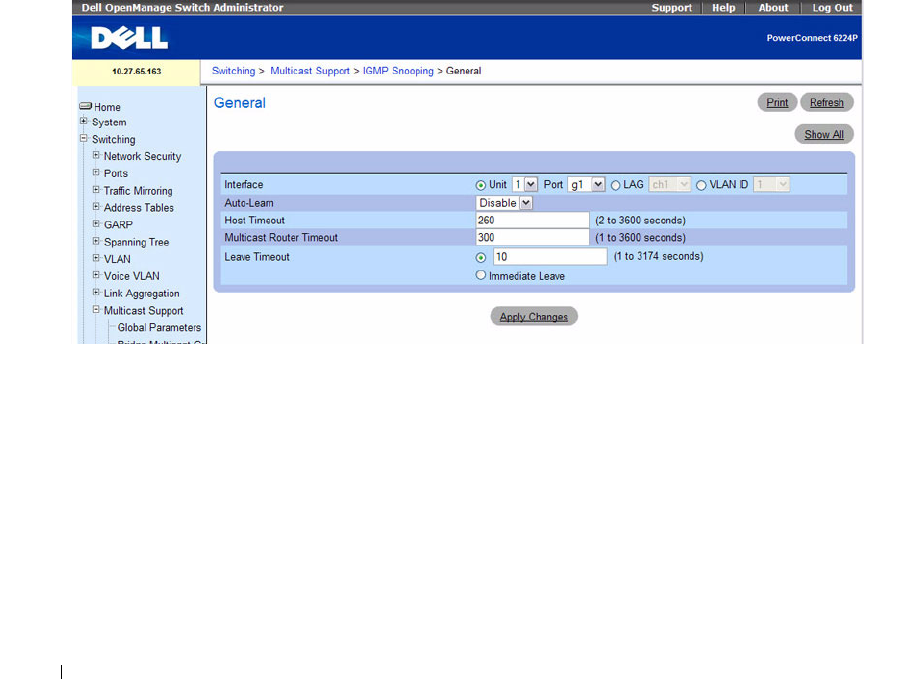Click Log Out in top bar
Screen dimensions: 900x679
pos(832,7)
